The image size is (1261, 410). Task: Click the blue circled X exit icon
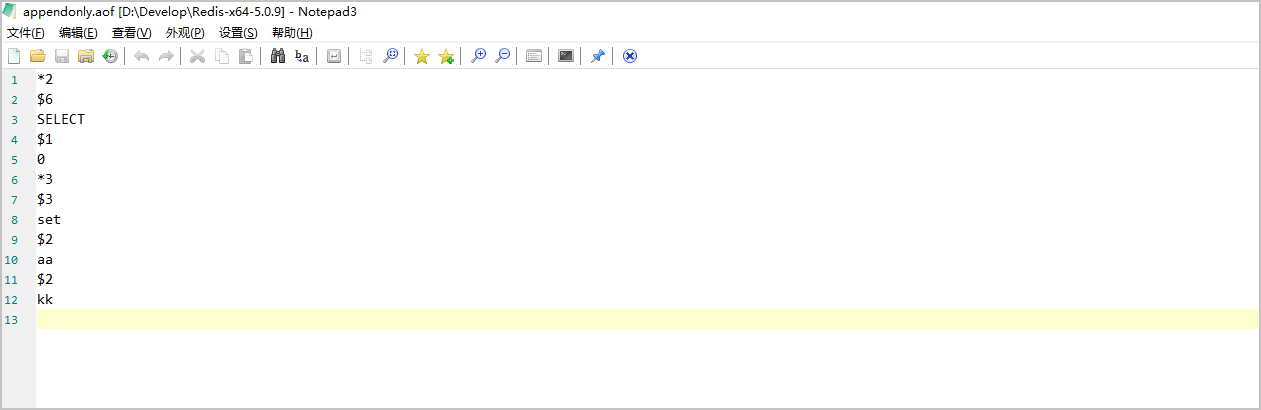[630, 56]
